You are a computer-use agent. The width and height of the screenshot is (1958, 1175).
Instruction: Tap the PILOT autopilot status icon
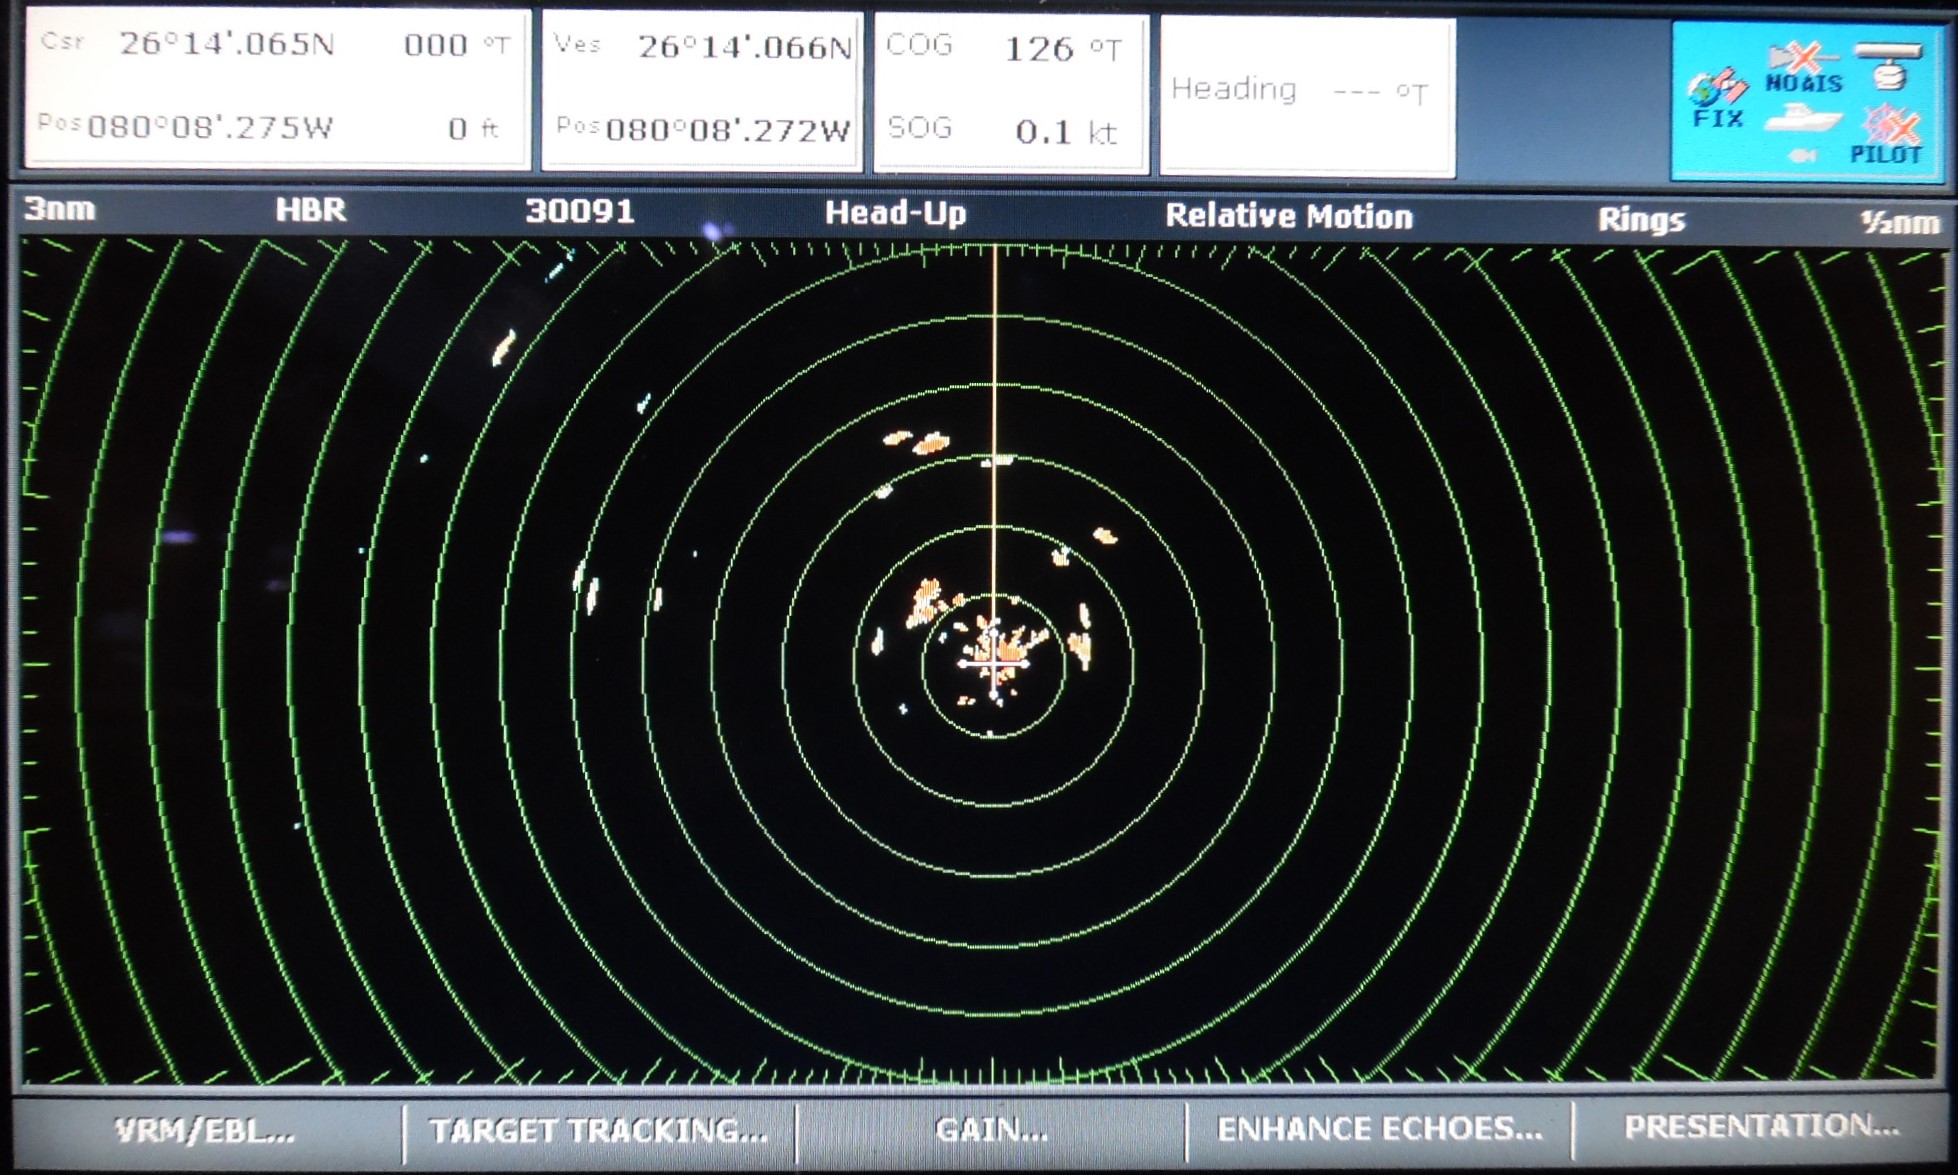coord(1887,137)
